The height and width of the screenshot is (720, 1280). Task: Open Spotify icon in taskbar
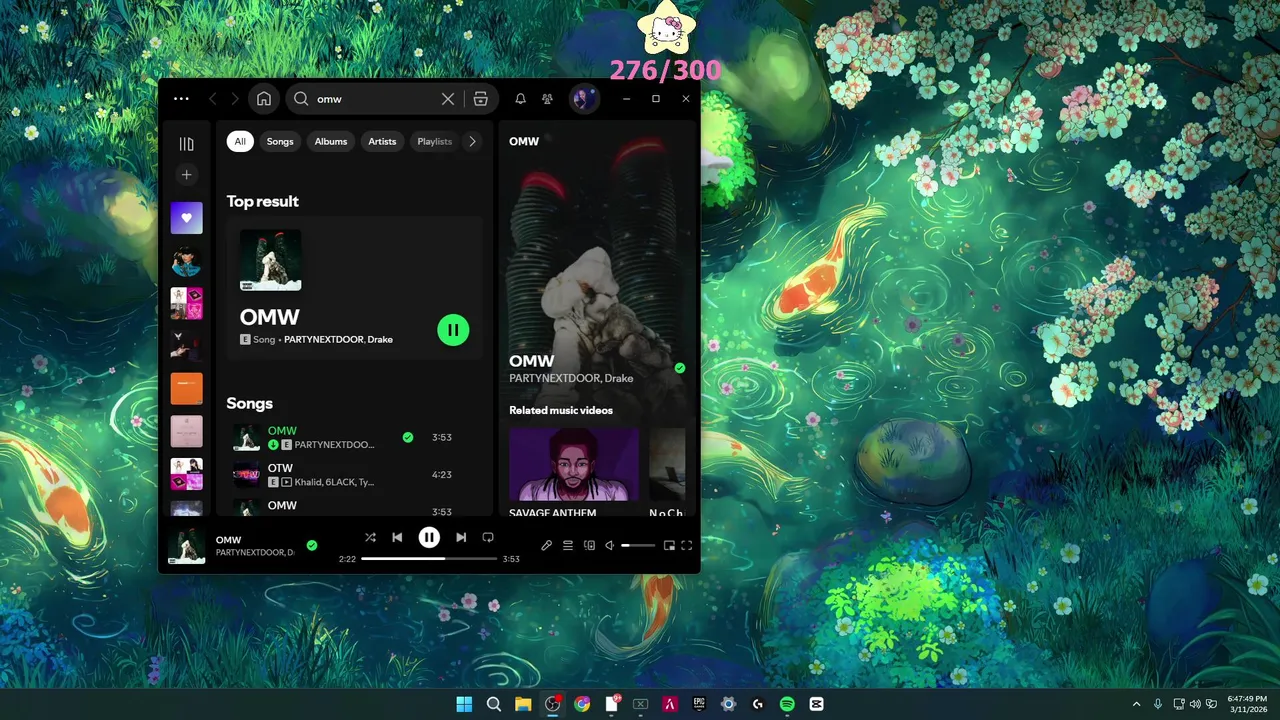787,704
